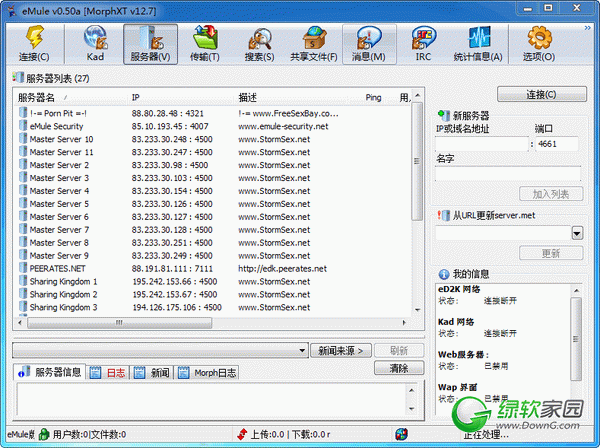Select the Master Server 9 row
The image size is (600, 448).
[212, 256]
